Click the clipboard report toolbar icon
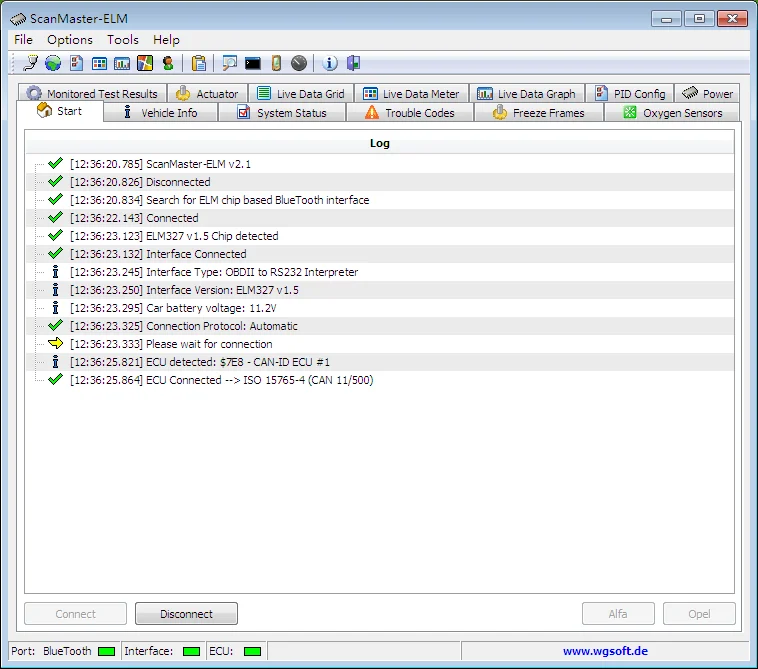 tap(199, 63)
